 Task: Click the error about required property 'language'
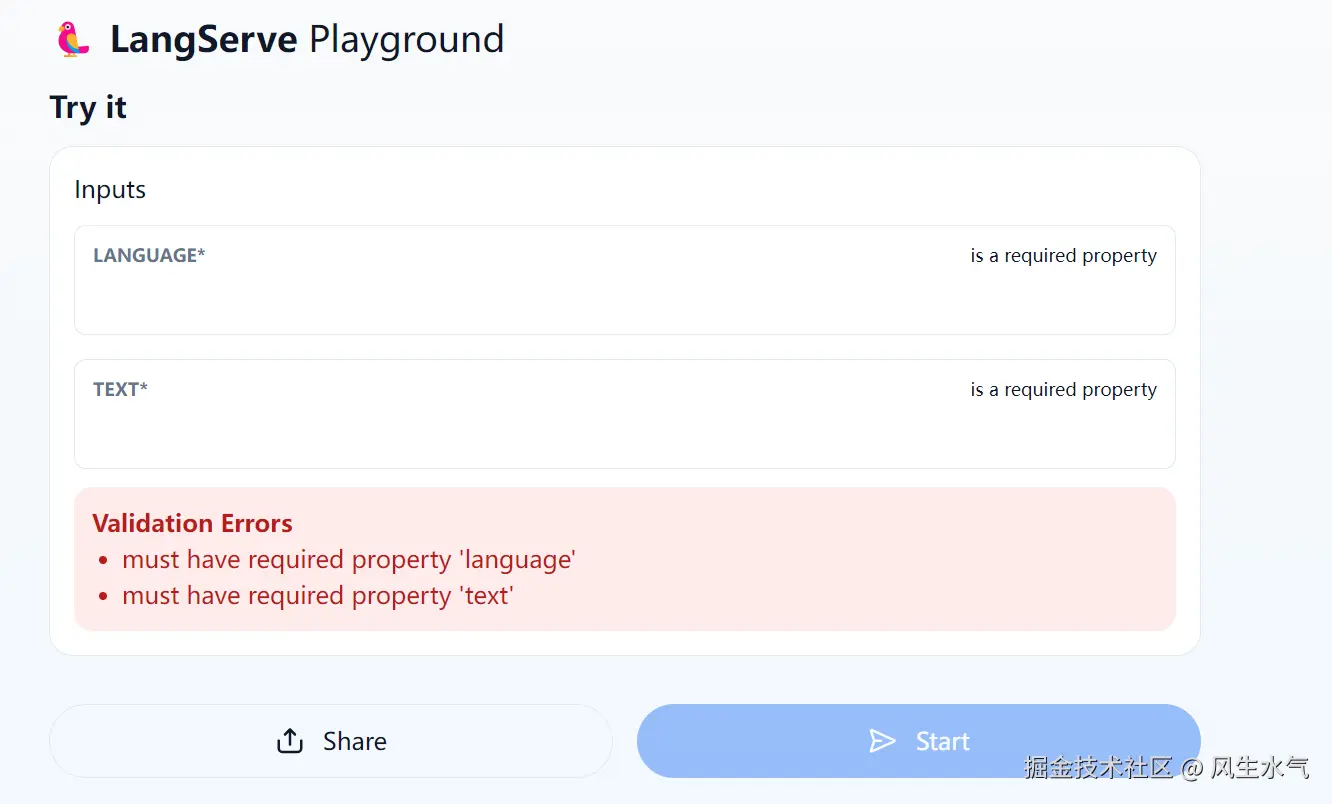(349, 560)
